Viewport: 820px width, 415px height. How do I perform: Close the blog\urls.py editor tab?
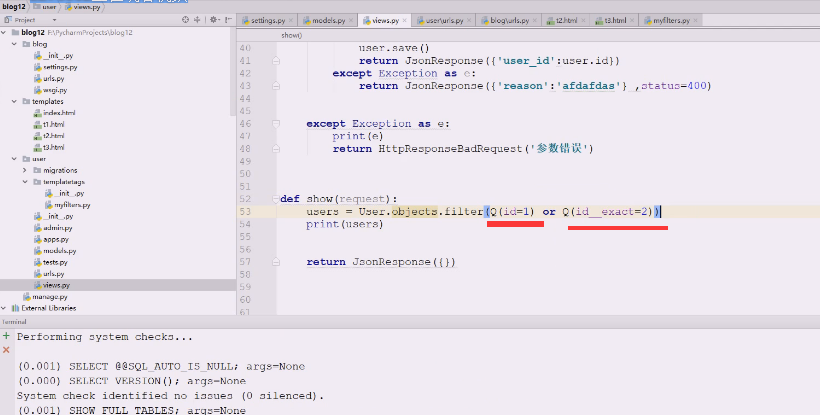pos(534,20)
